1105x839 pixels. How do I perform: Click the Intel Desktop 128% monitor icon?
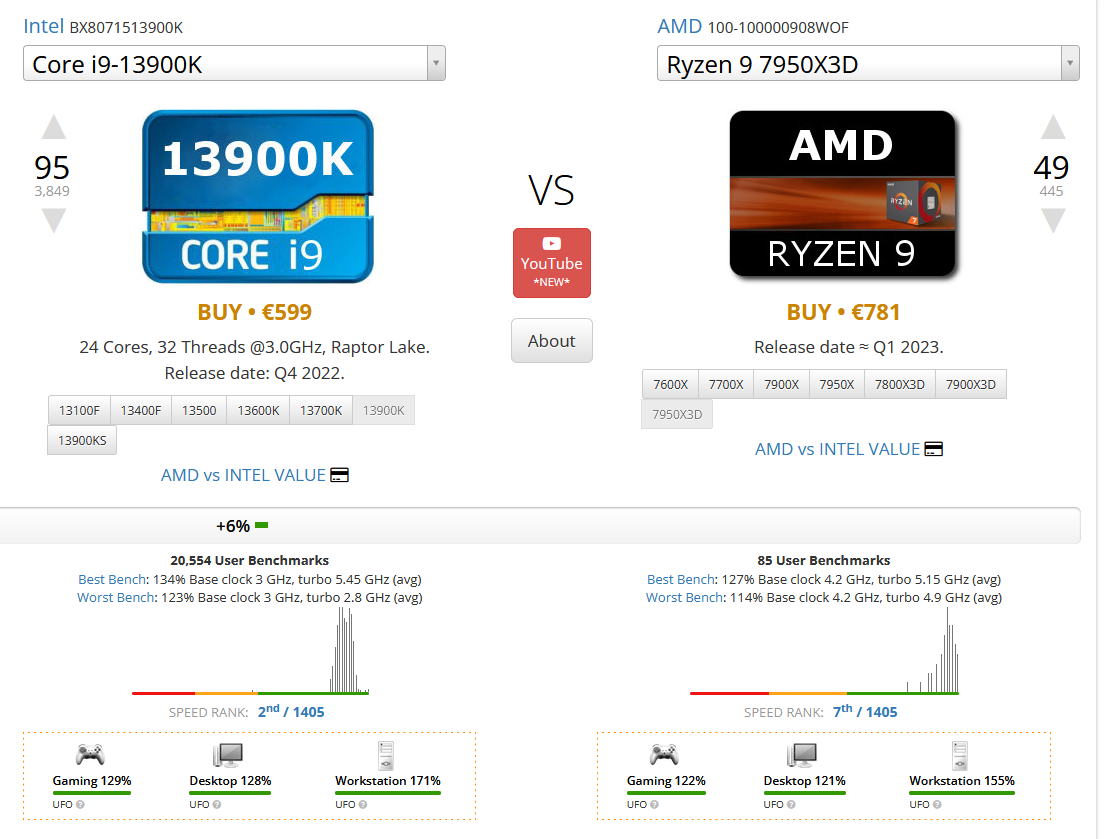click(228, 755)
